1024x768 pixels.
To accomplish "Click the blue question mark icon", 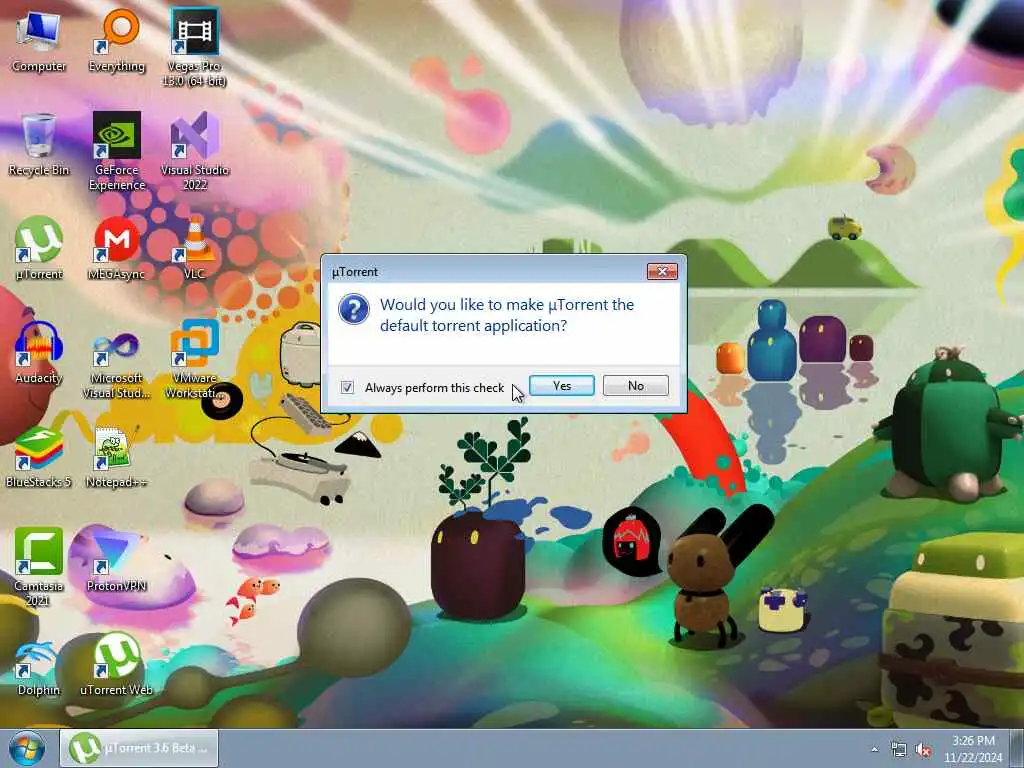I will pyautogui.click(x=354, y=310).
